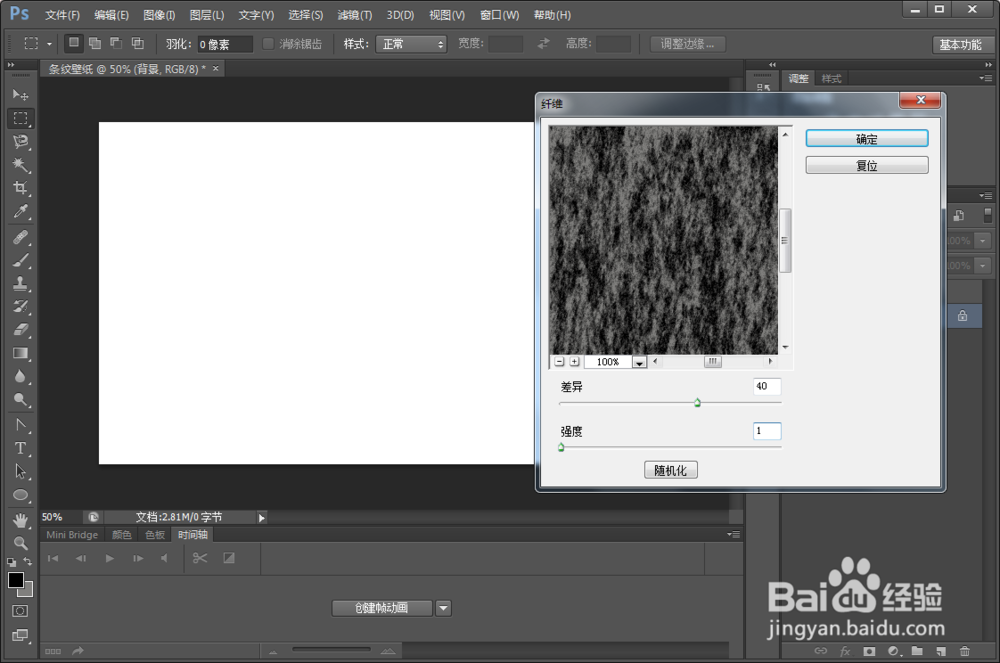Choose New Selection mode
Image resolution: width=1000 pixels, height=663 pixels.
(x=74, y=43)
